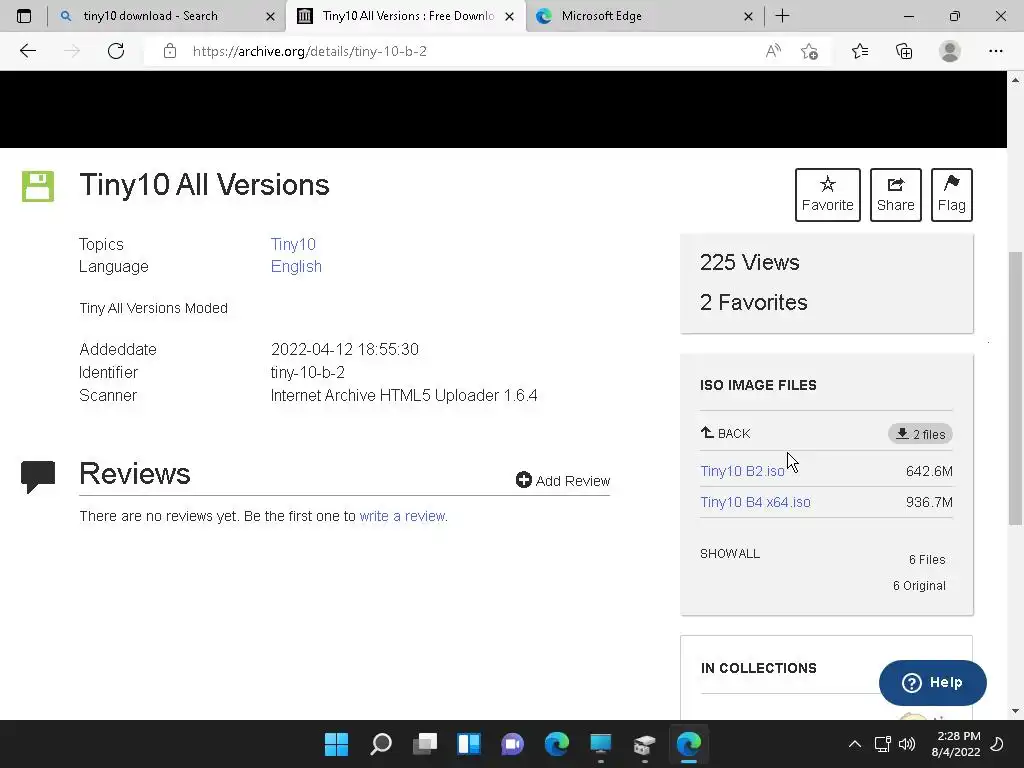The width and height of the screenshot is (1024, 768).
Task: Add this page to favorites star icon
Action: (x=810, y=51)
